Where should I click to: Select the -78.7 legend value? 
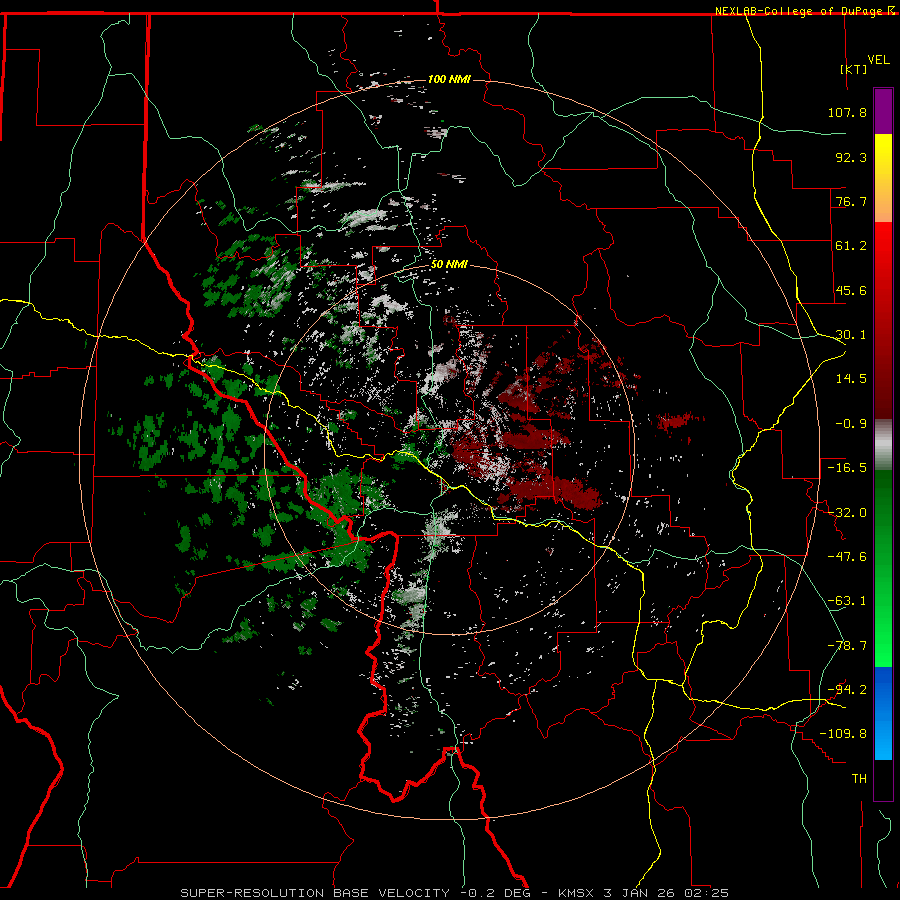pos(847,646)
